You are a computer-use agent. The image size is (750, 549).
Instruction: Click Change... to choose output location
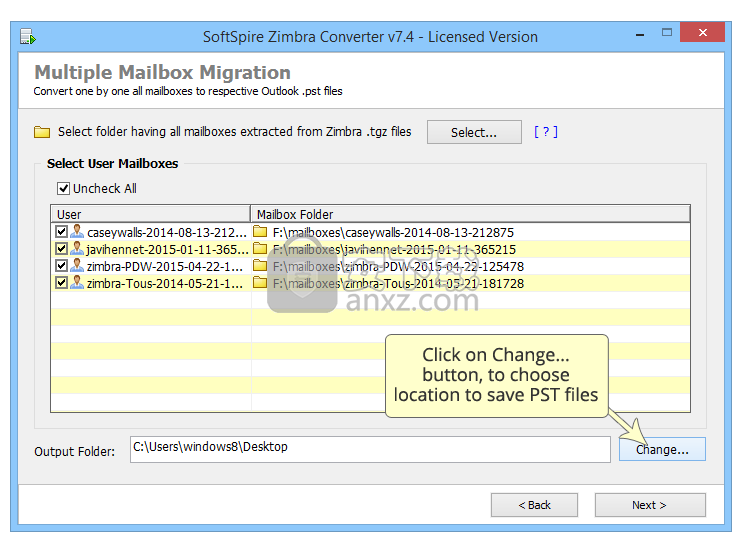click(x=662, y=450)
